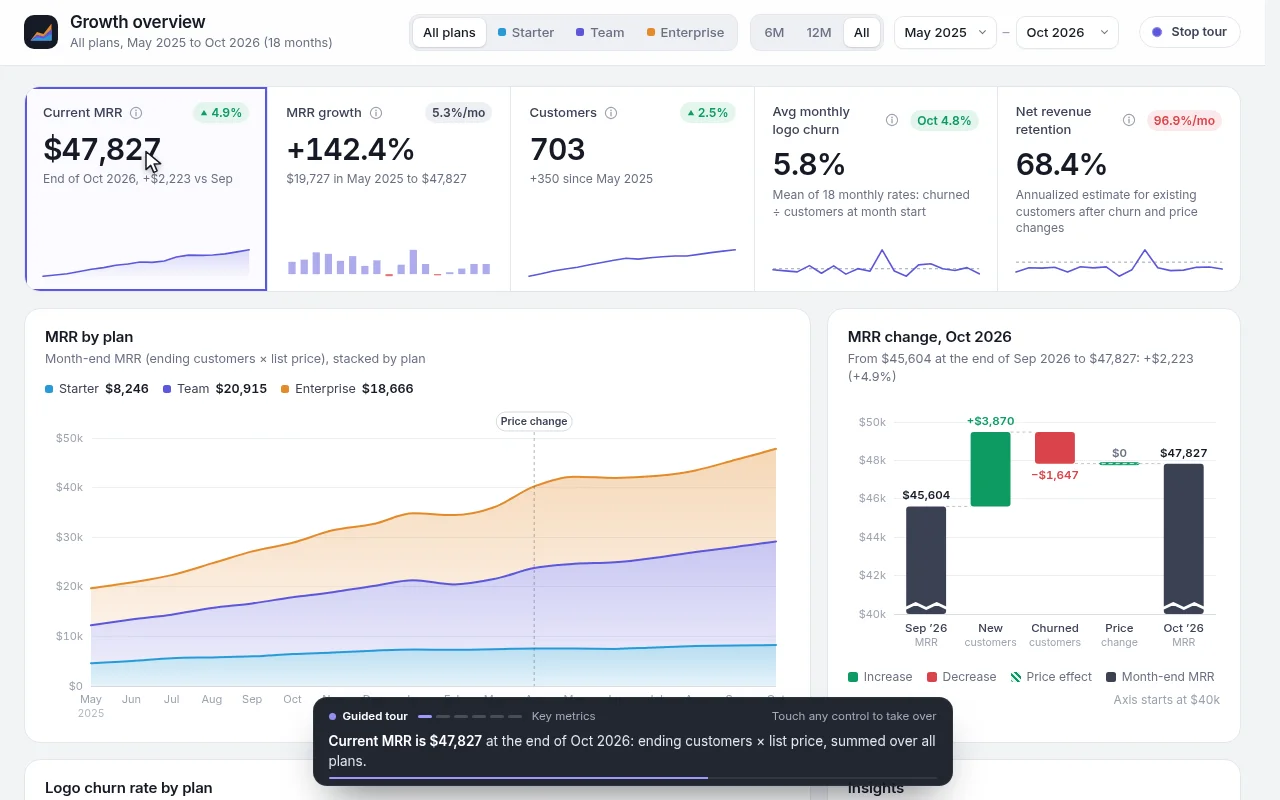Viewport: 1280px width, 800px height.
Task: Click the Team $20,915 legend entry
Action: (x=215, y=388)
